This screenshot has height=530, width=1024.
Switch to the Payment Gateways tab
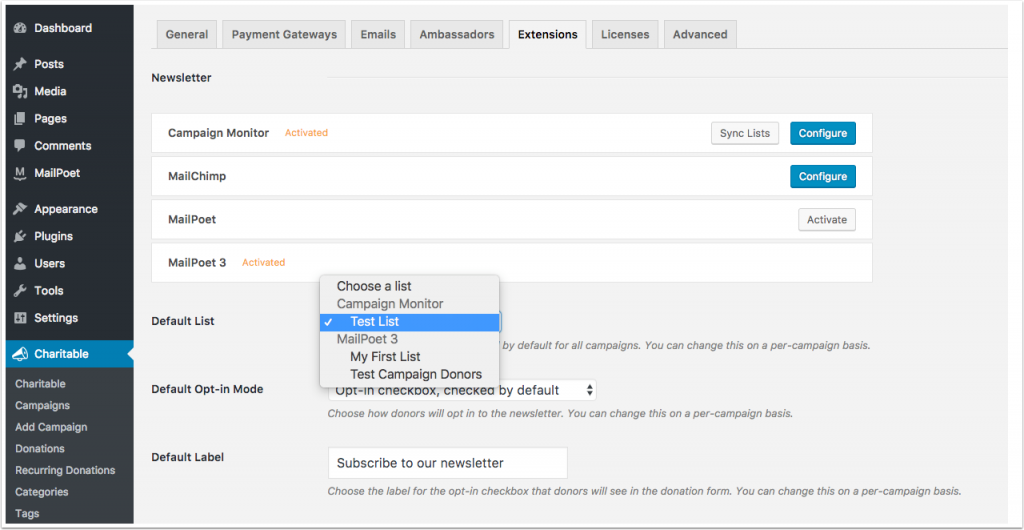284,35
